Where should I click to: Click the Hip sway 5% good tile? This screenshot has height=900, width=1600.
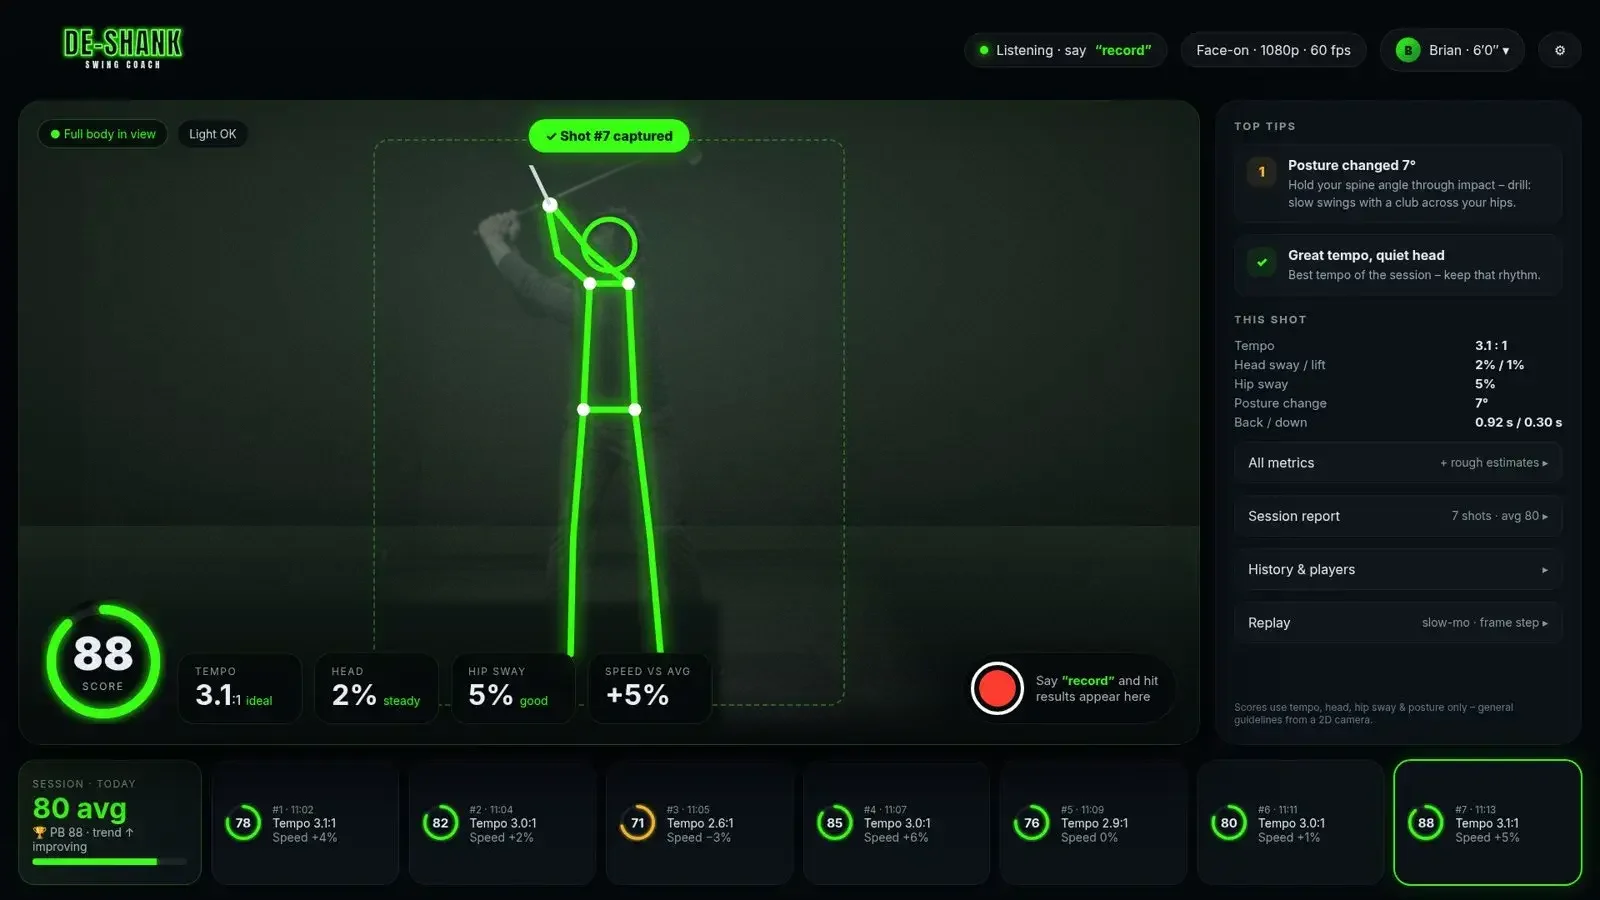click(513, 688)
